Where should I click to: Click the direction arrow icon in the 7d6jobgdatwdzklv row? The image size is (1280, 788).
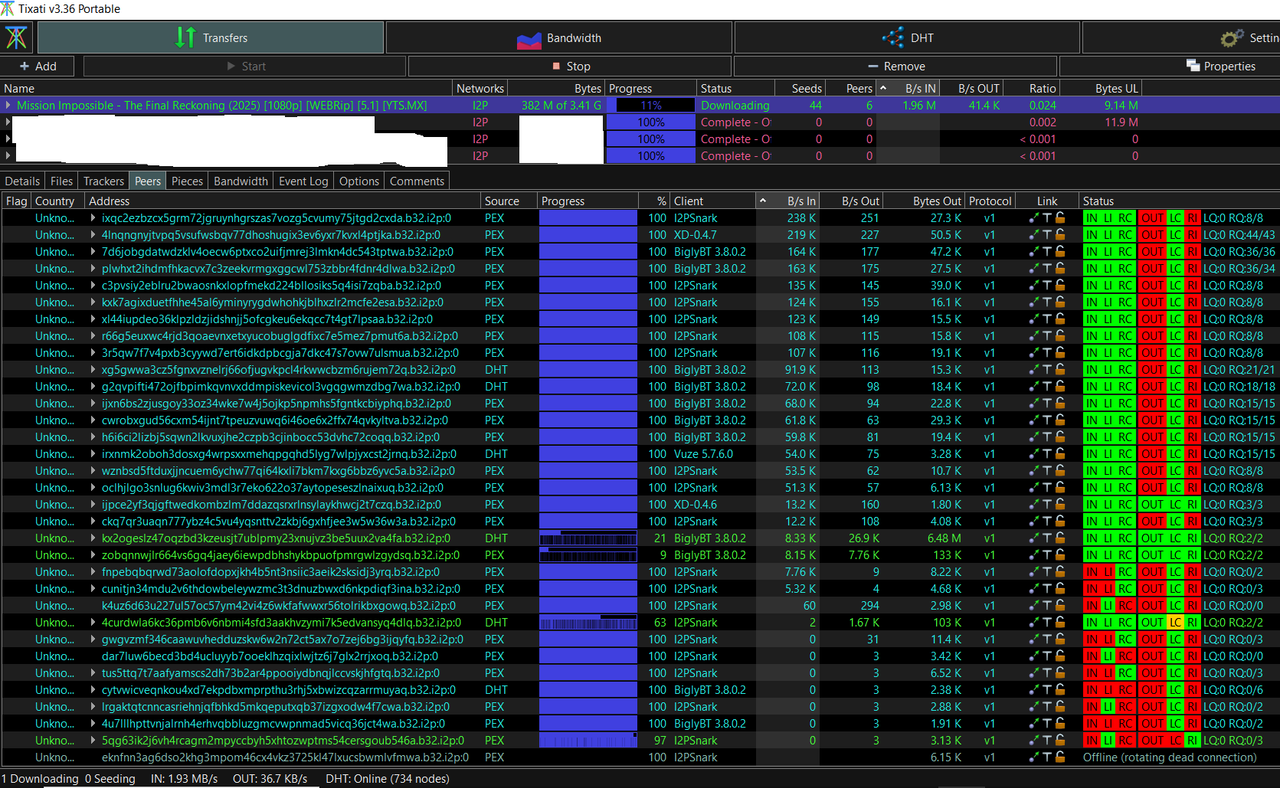click(x=1034, y=252)
